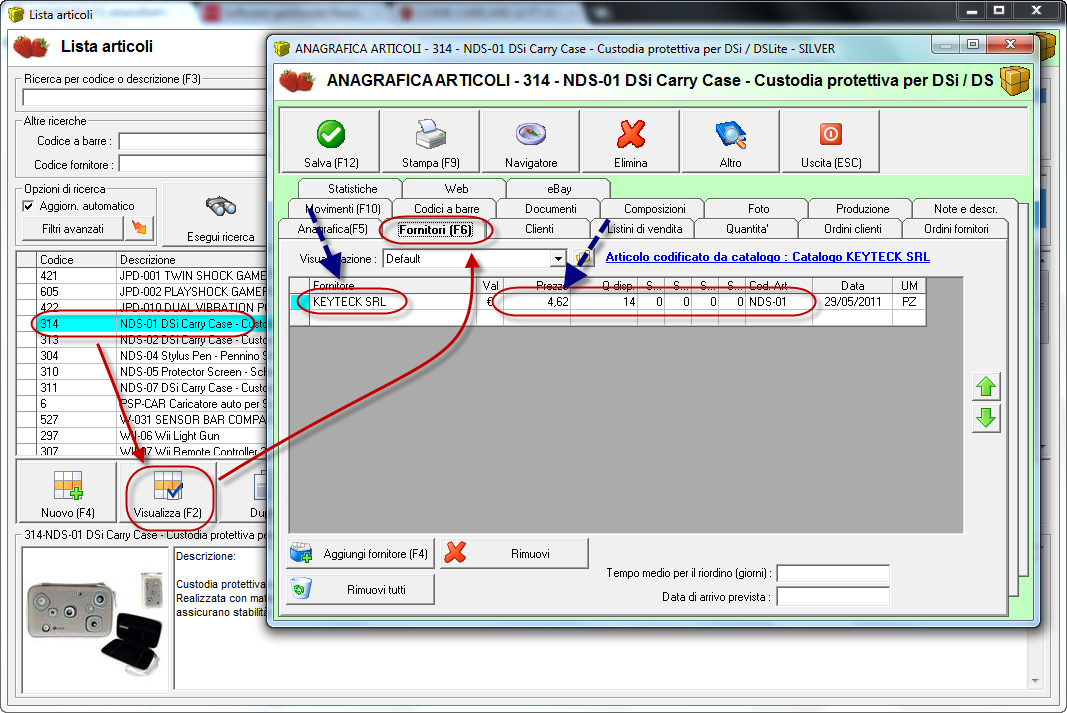Switch to the eBay tab

[559, 188]
